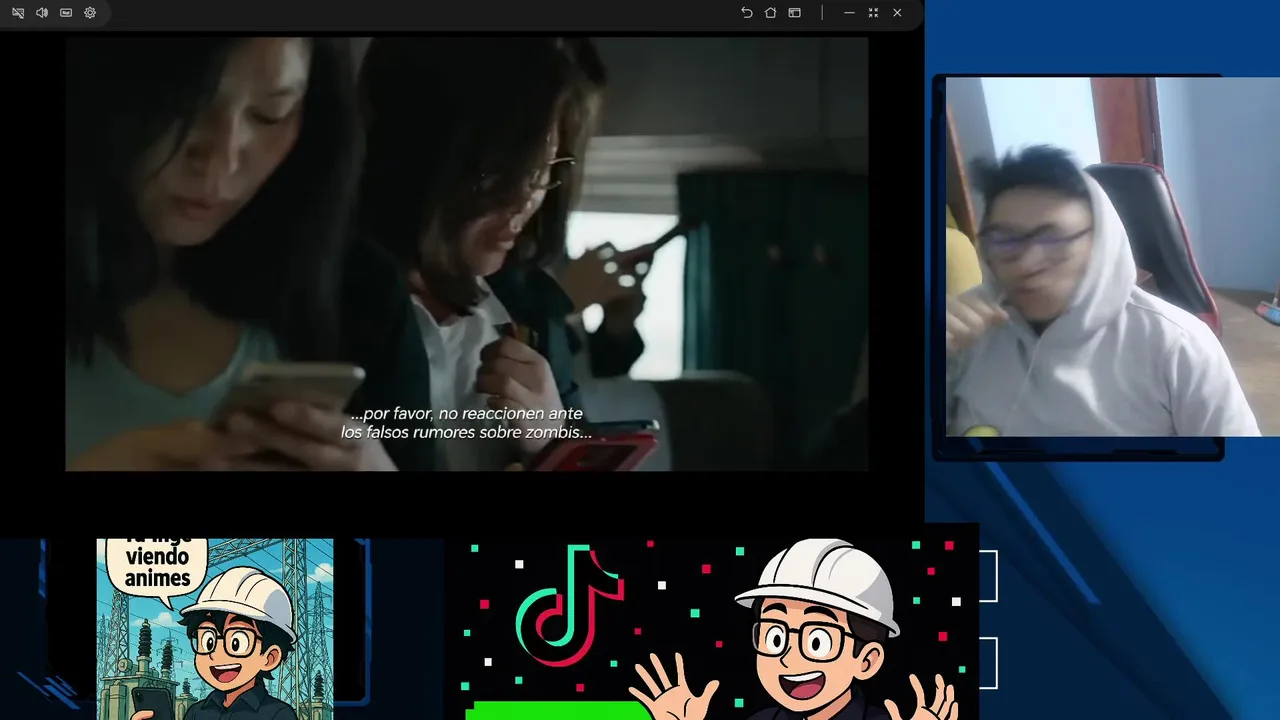Click the subtitle text about falsos rumores
This screenshot has height=720, width=1280.
click(466, 423)
